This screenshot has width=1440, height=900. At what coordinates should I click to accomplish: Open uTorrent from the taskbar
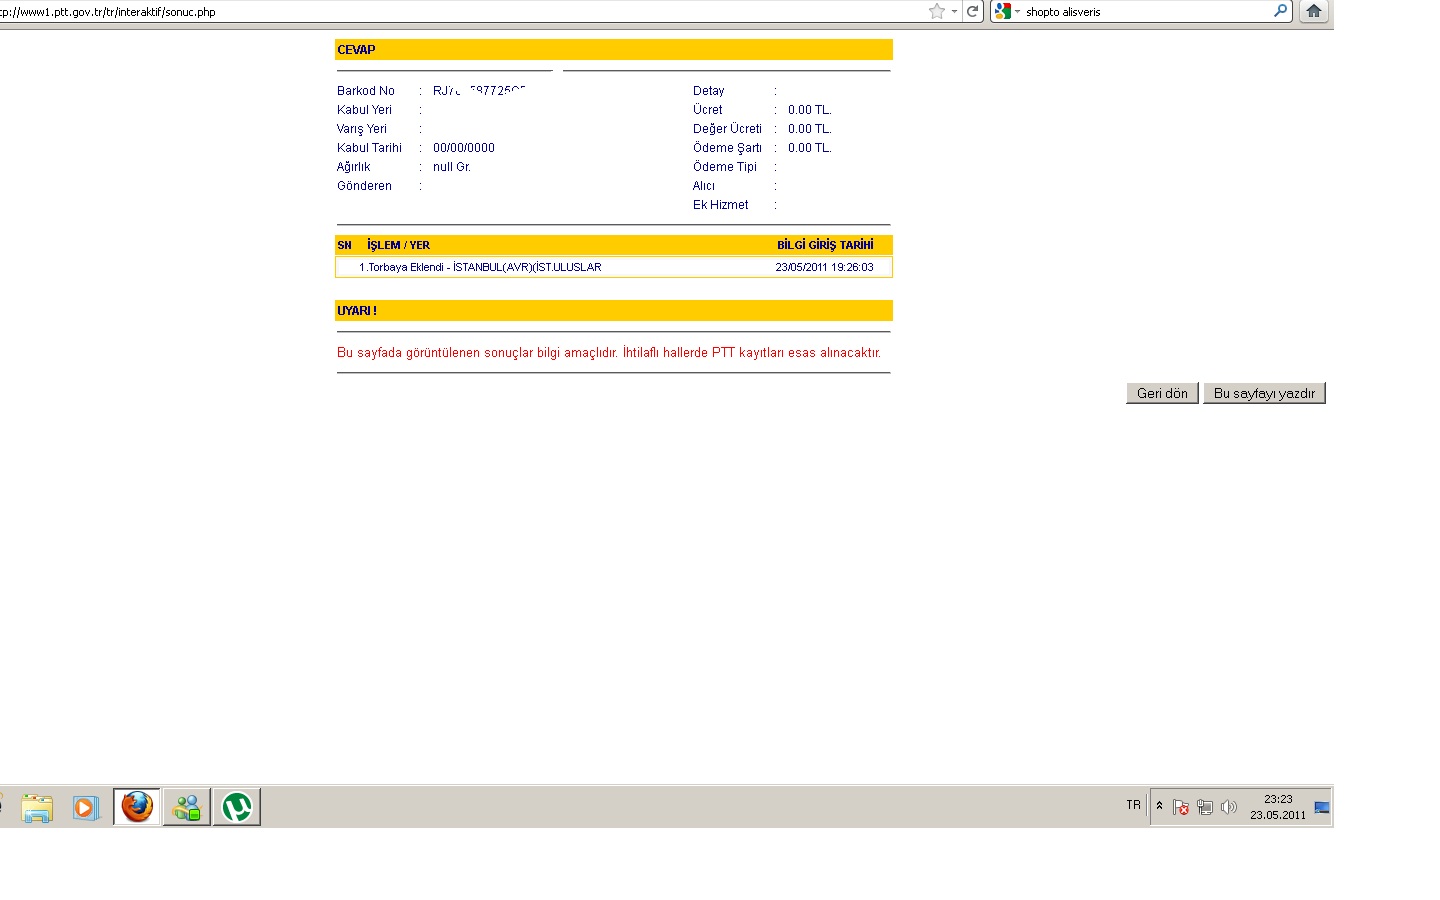pos(237,807)
